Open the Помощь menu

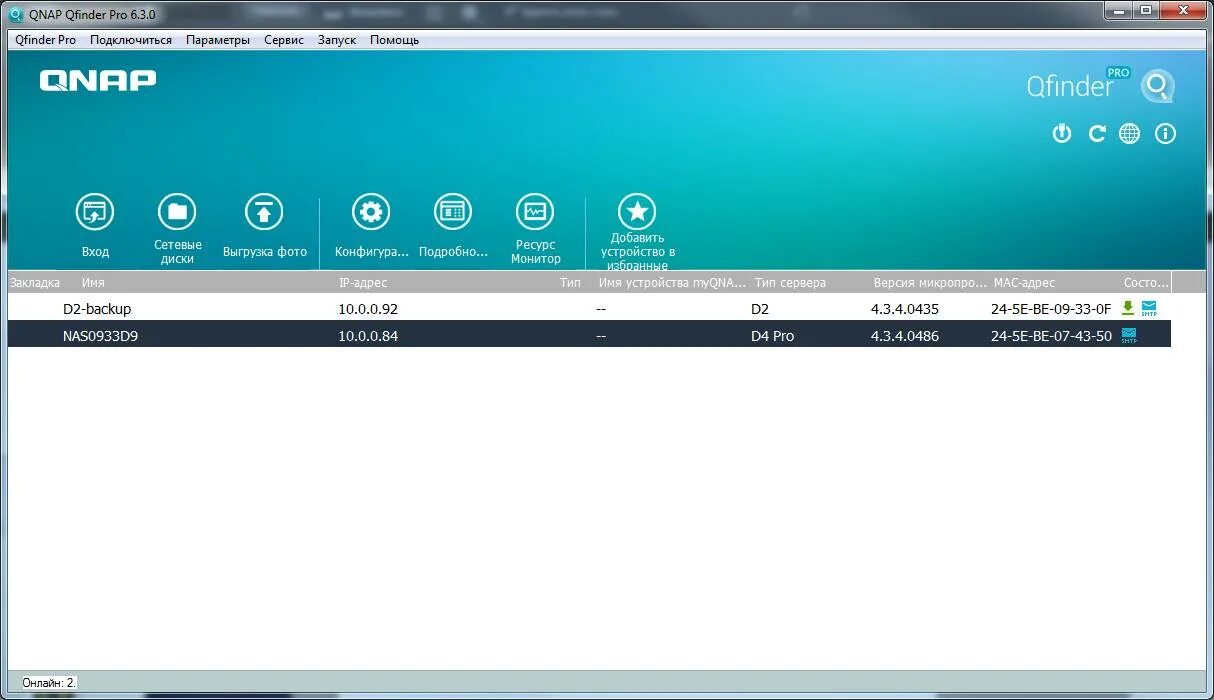394,40
